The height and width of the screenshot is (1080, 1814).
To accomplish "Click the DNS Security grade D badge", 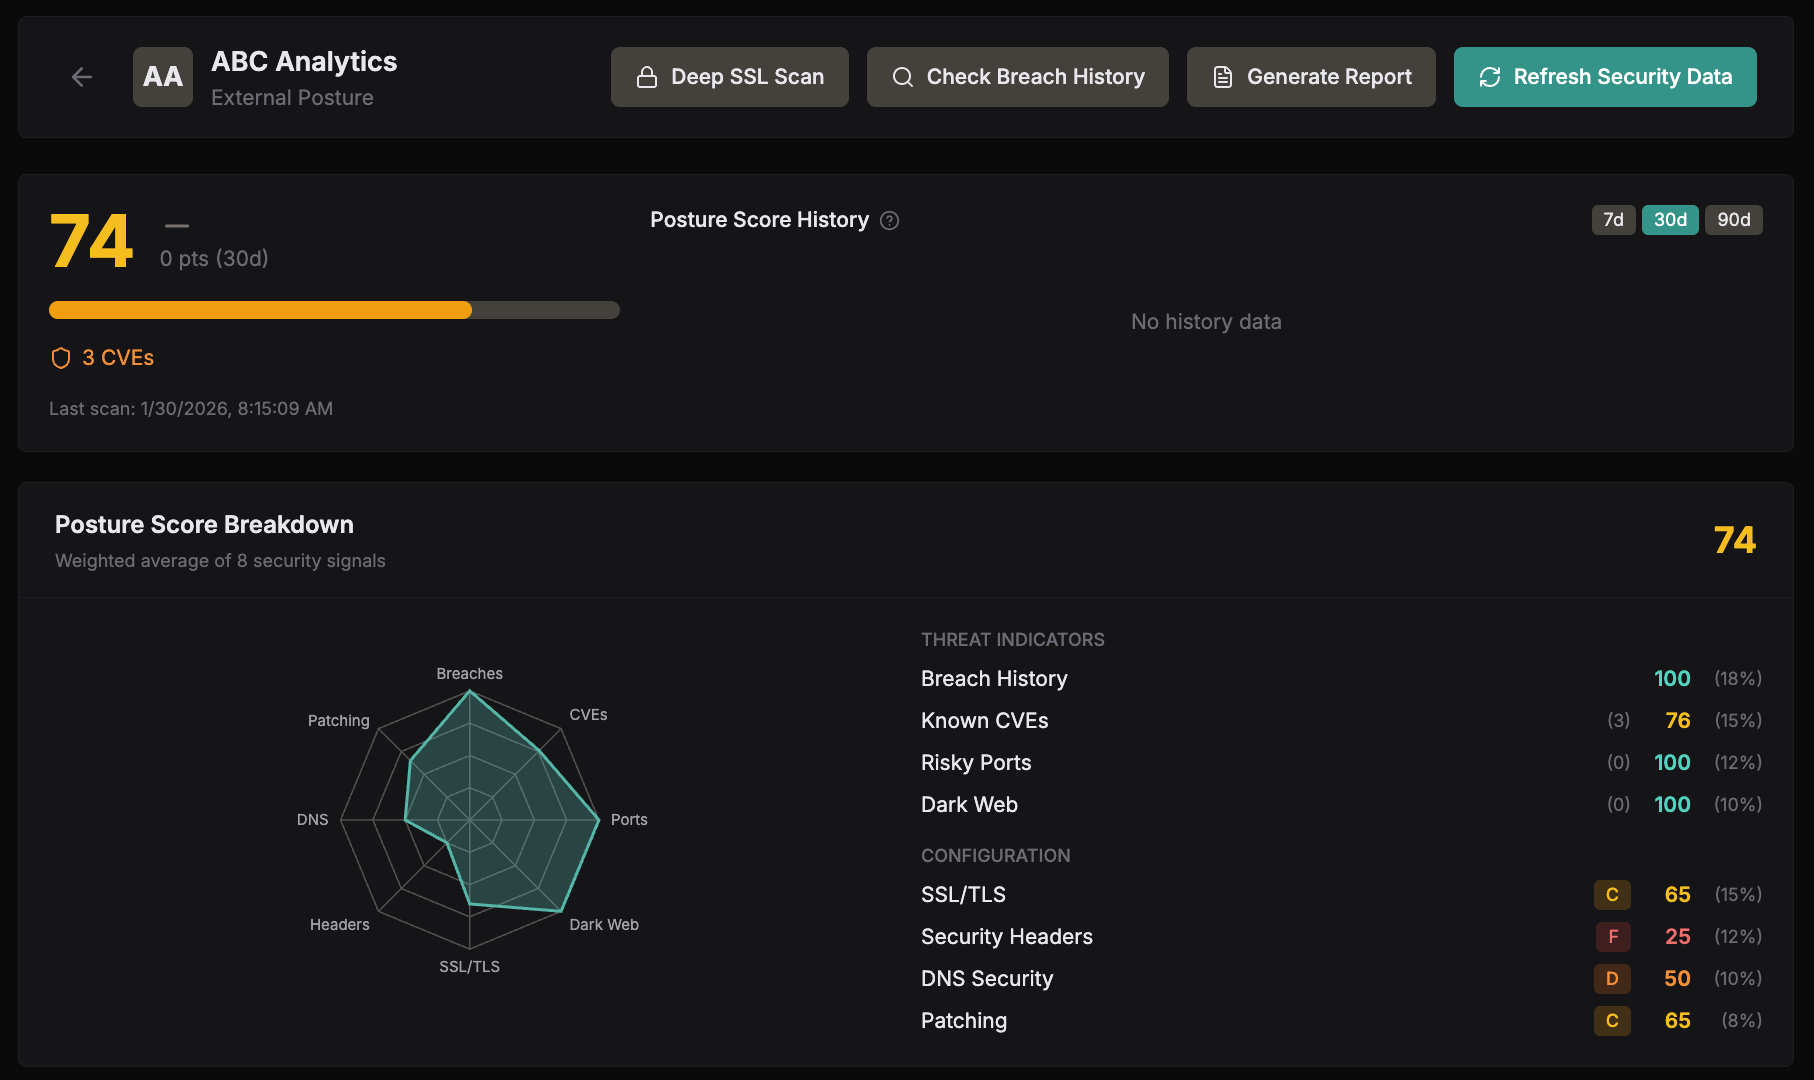I will click(1611, 979).
